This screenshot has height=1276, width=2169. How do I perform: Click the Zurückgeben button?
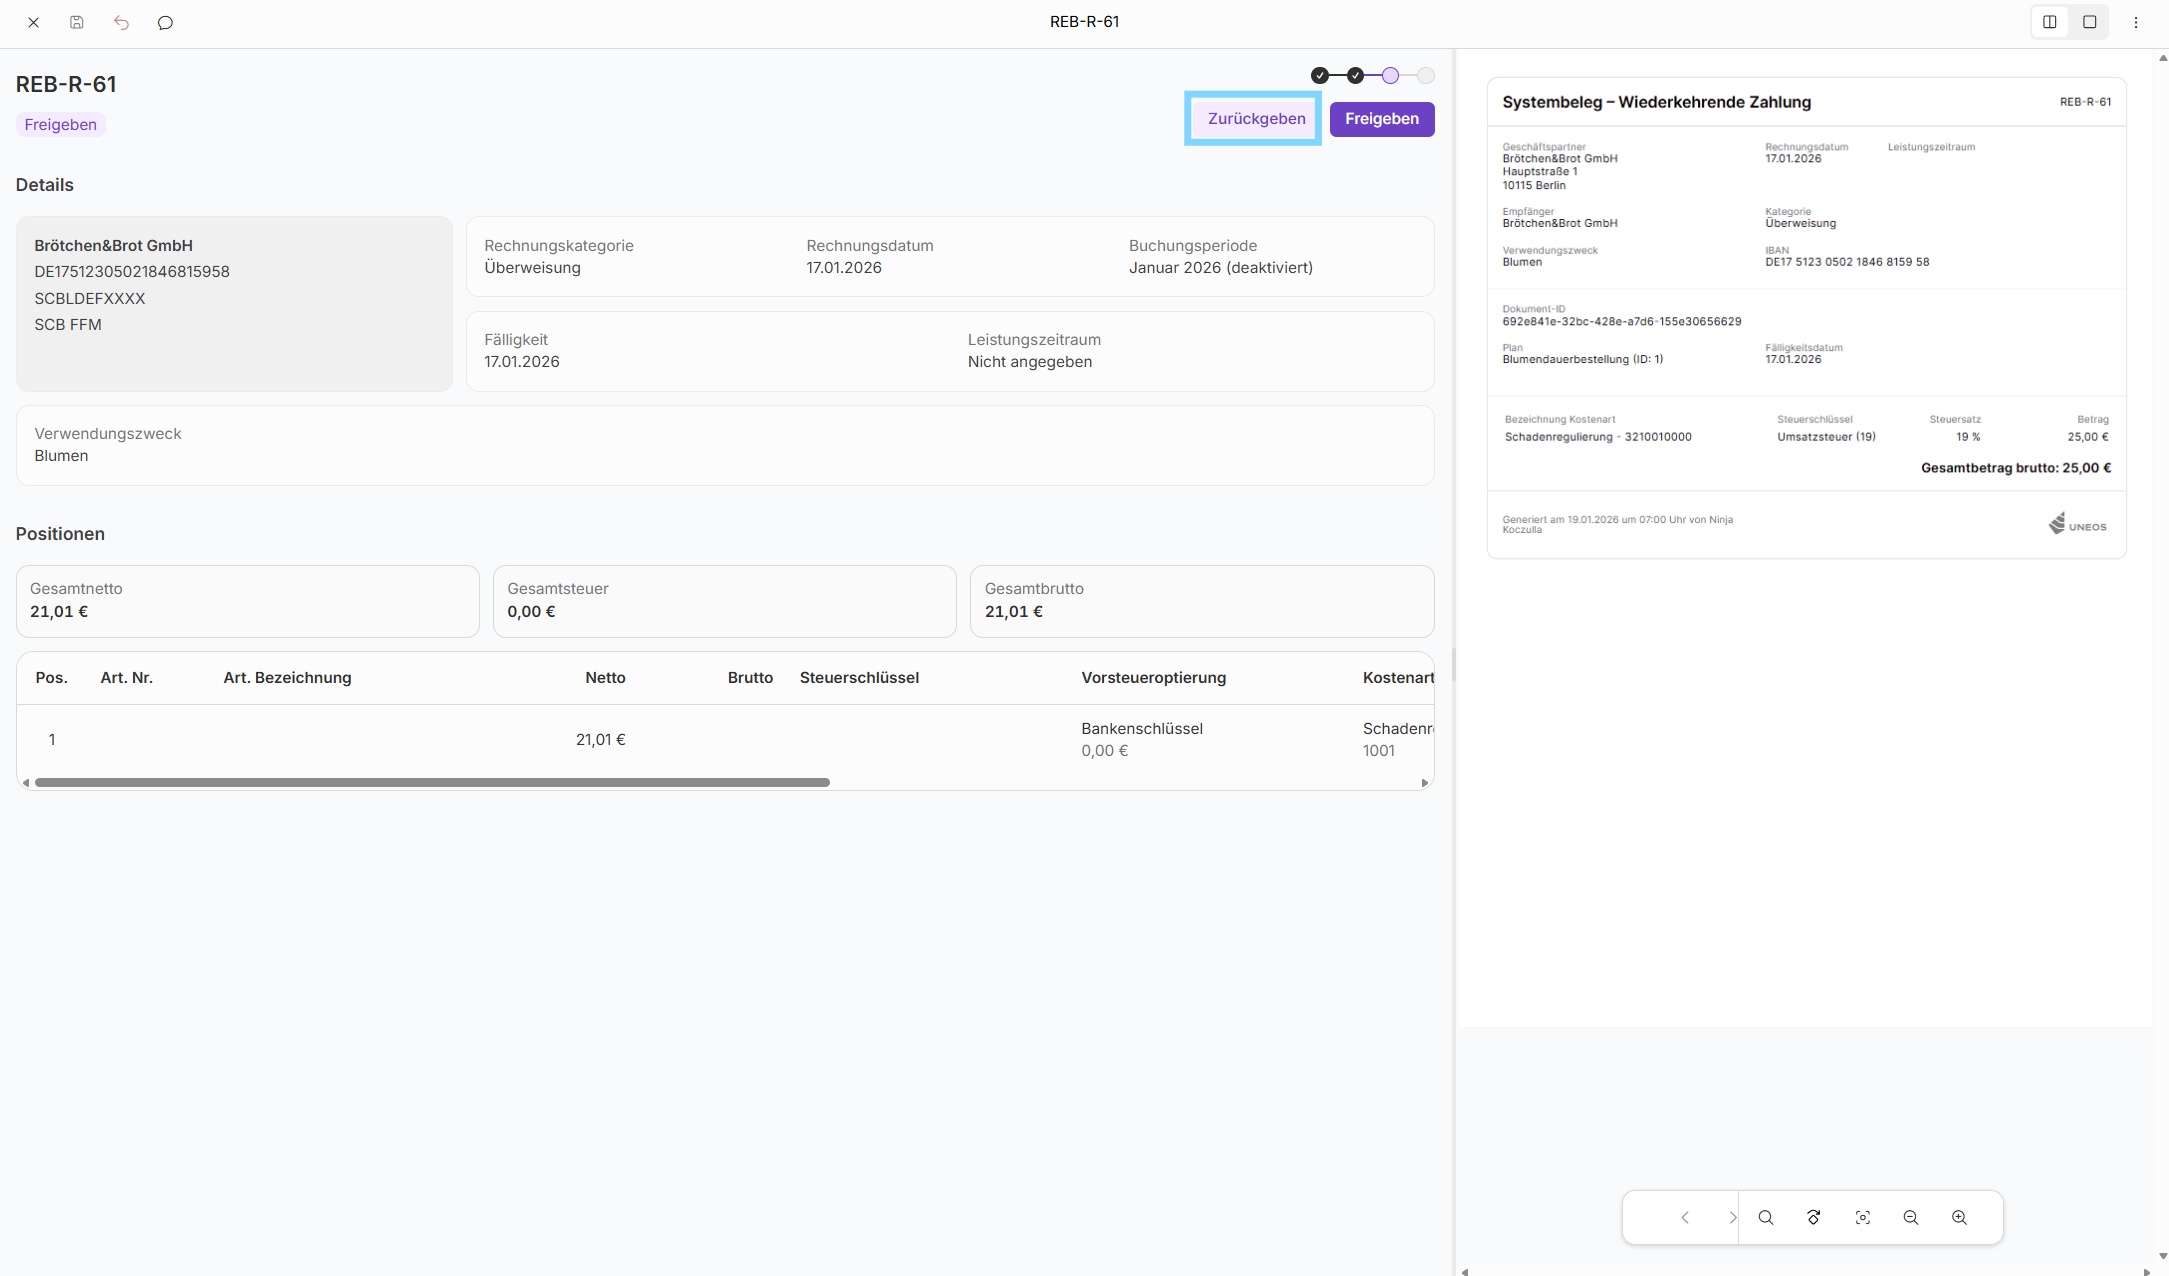click(1255, 119)
